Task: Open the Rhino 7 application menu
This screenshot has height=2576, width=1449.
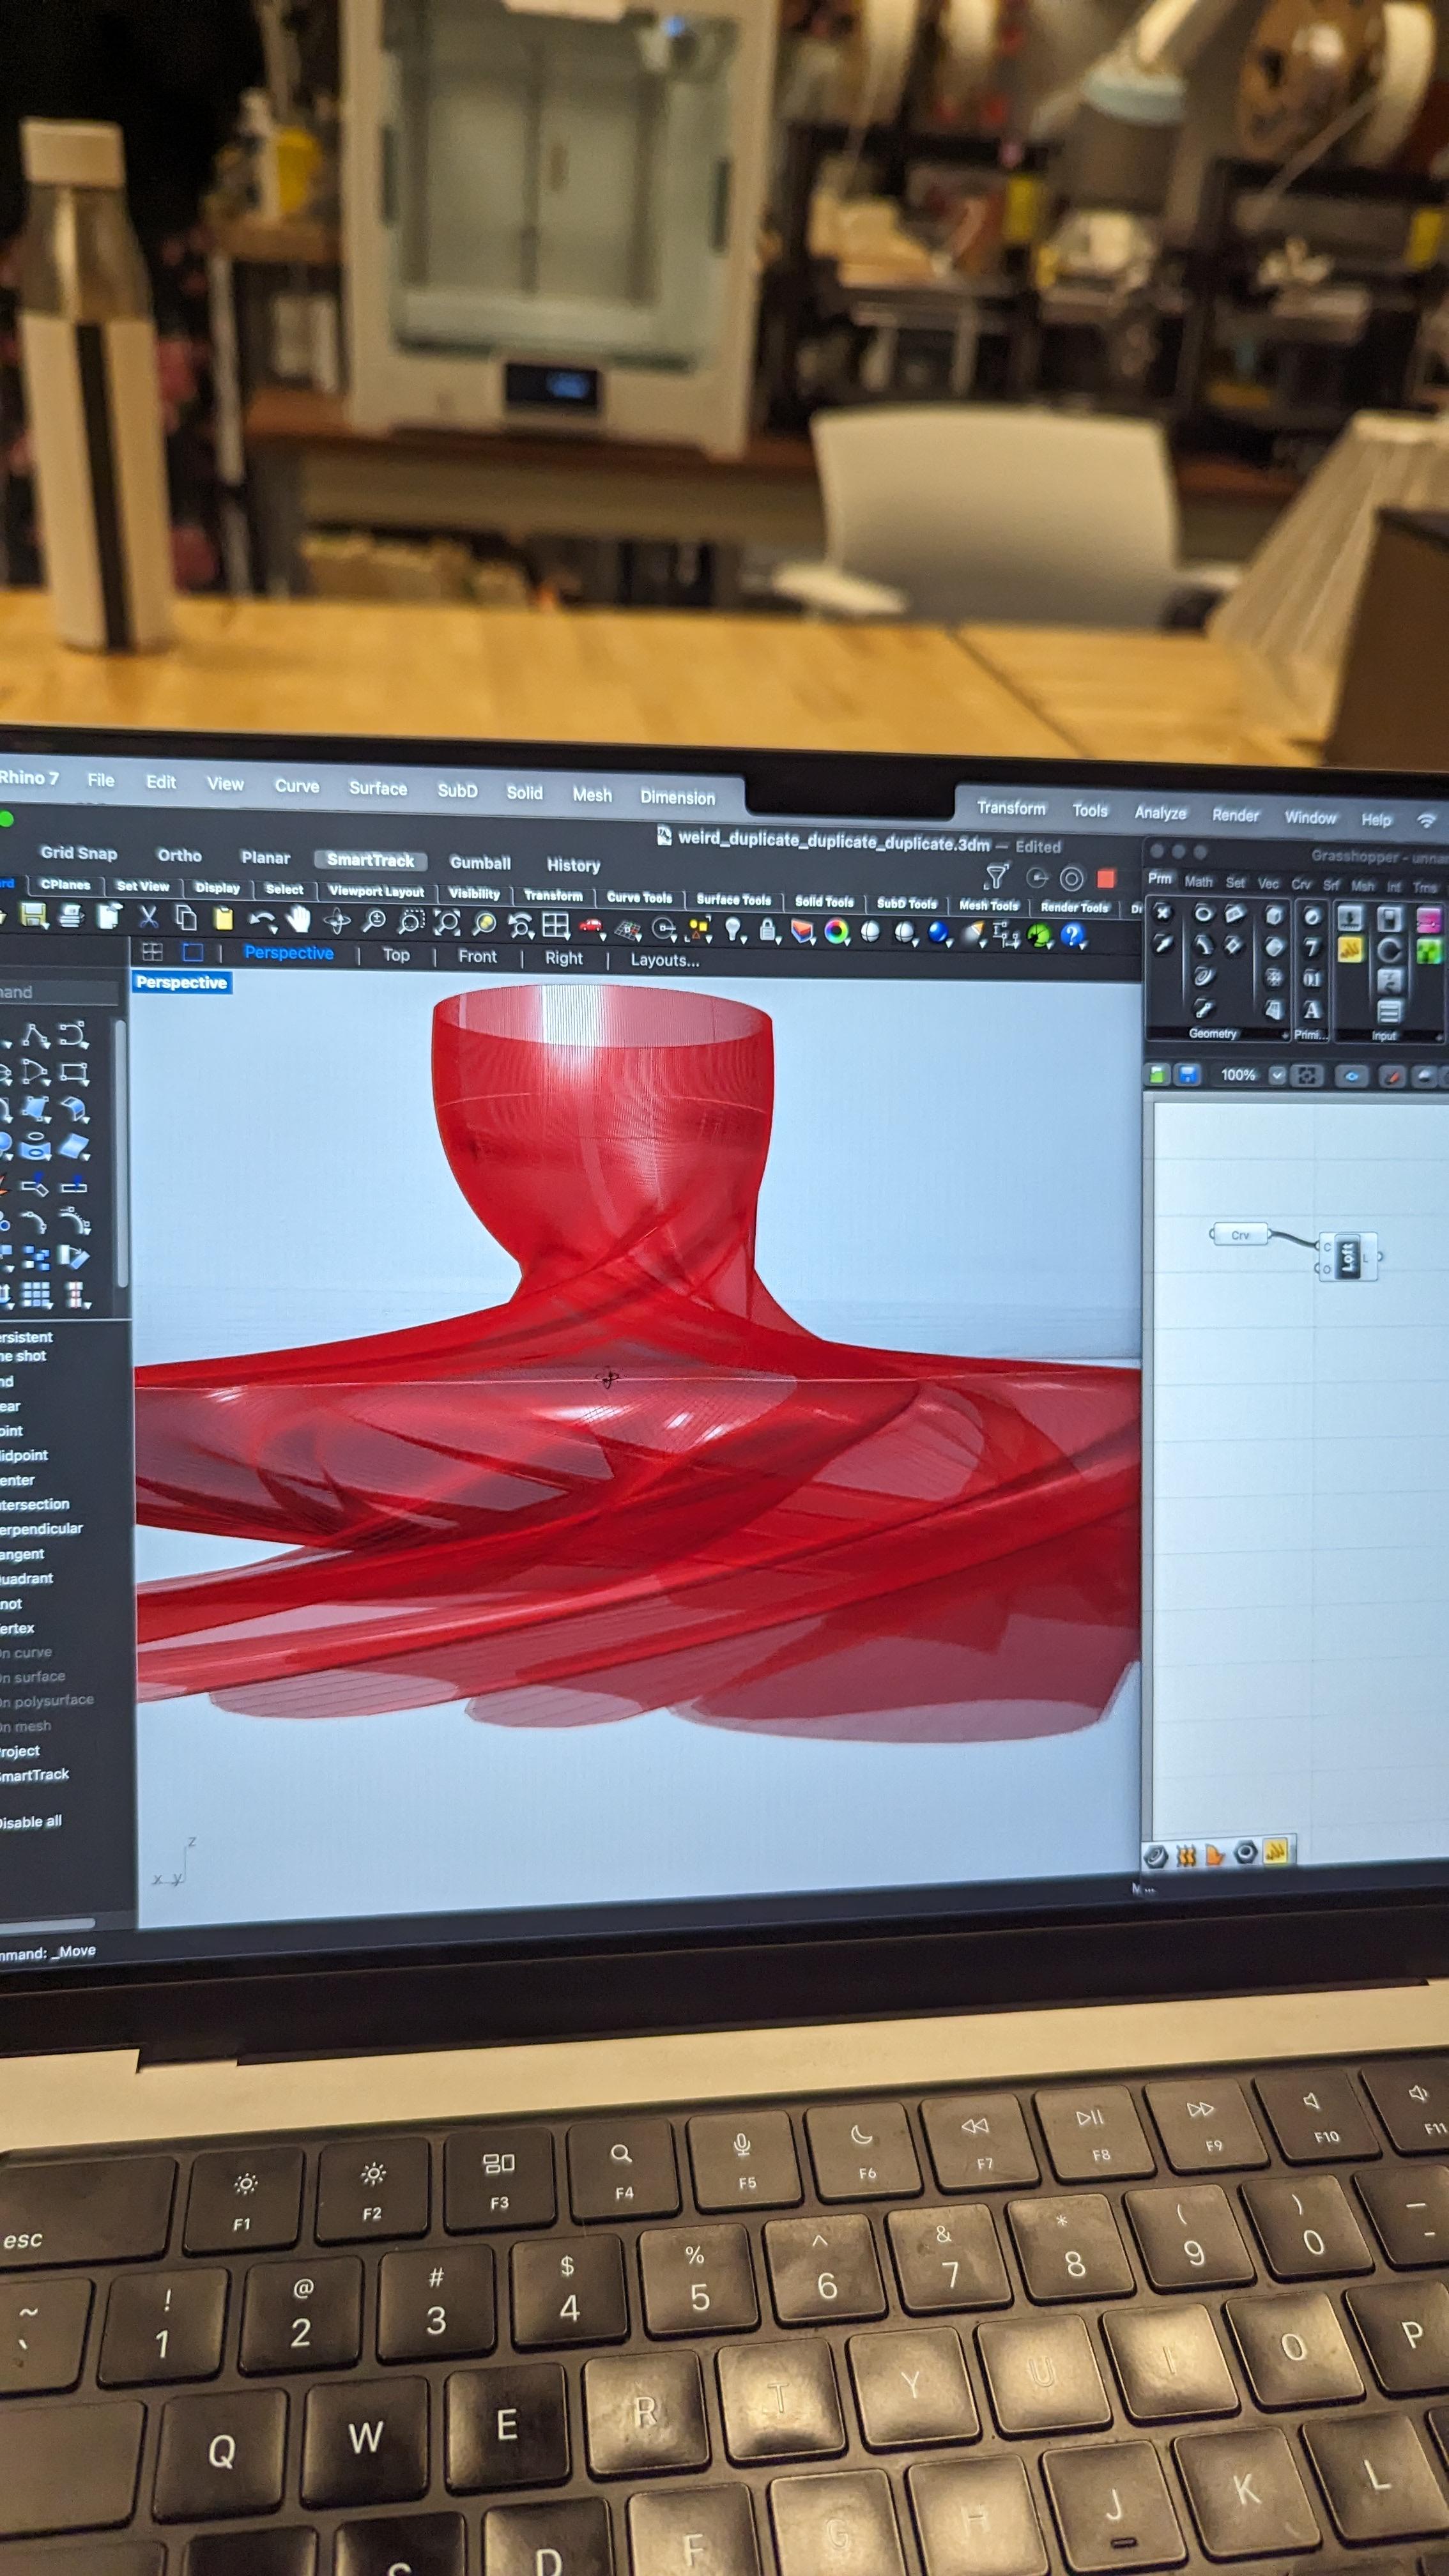Action: pyautogui.click(x=29, y=778)
